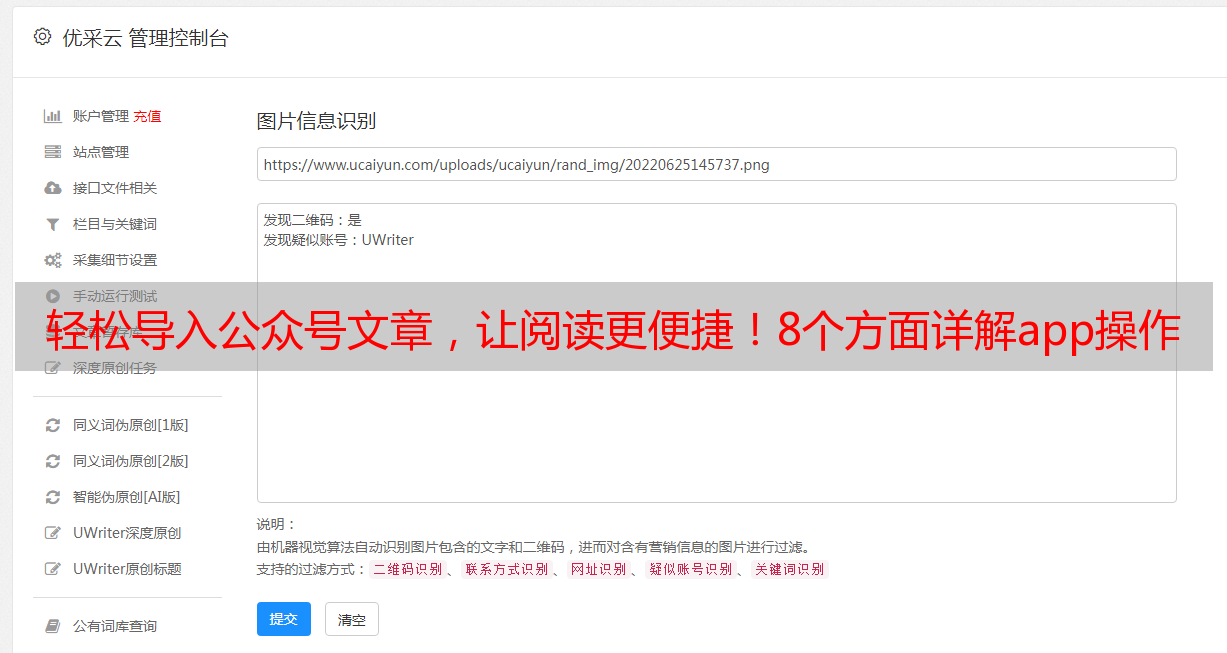Click the filter icon for 栏目与关键词

point(53,224)
